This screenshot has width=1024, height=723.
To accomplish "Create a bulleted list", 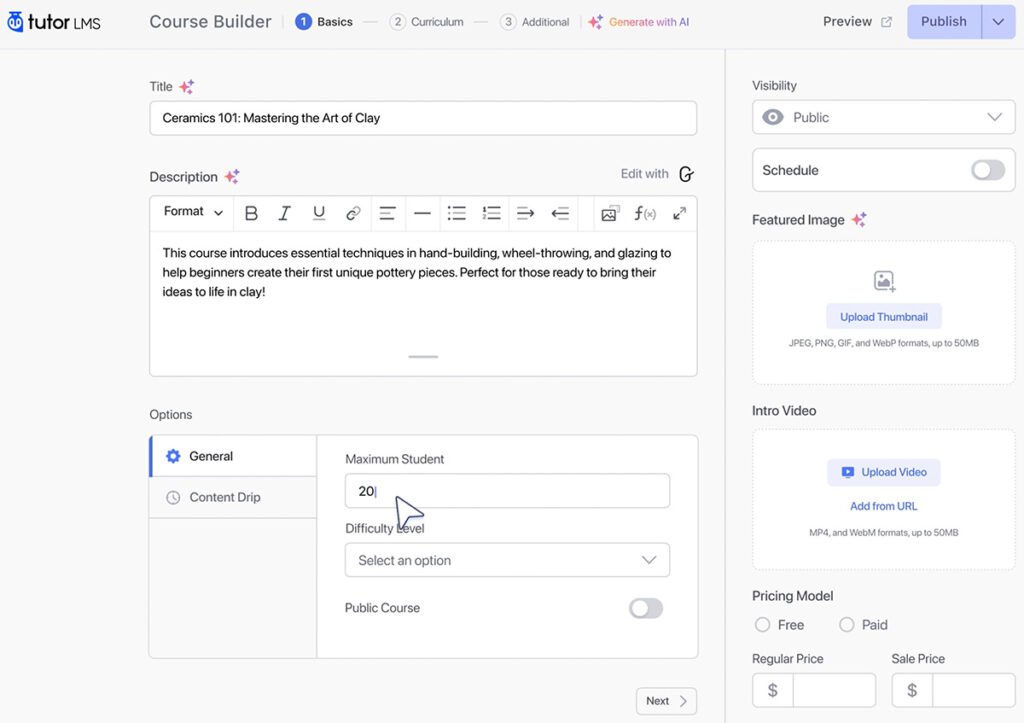I will click(x=457, y=212).
